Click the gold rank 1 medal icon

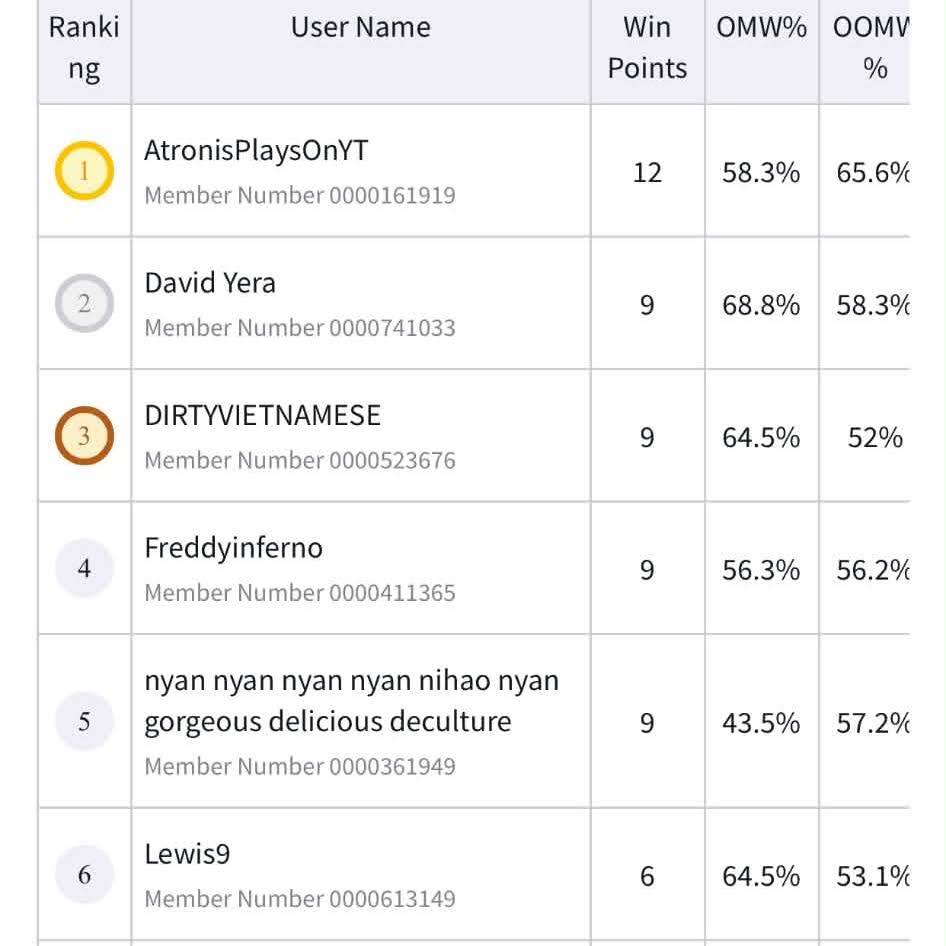coord(84,171)
